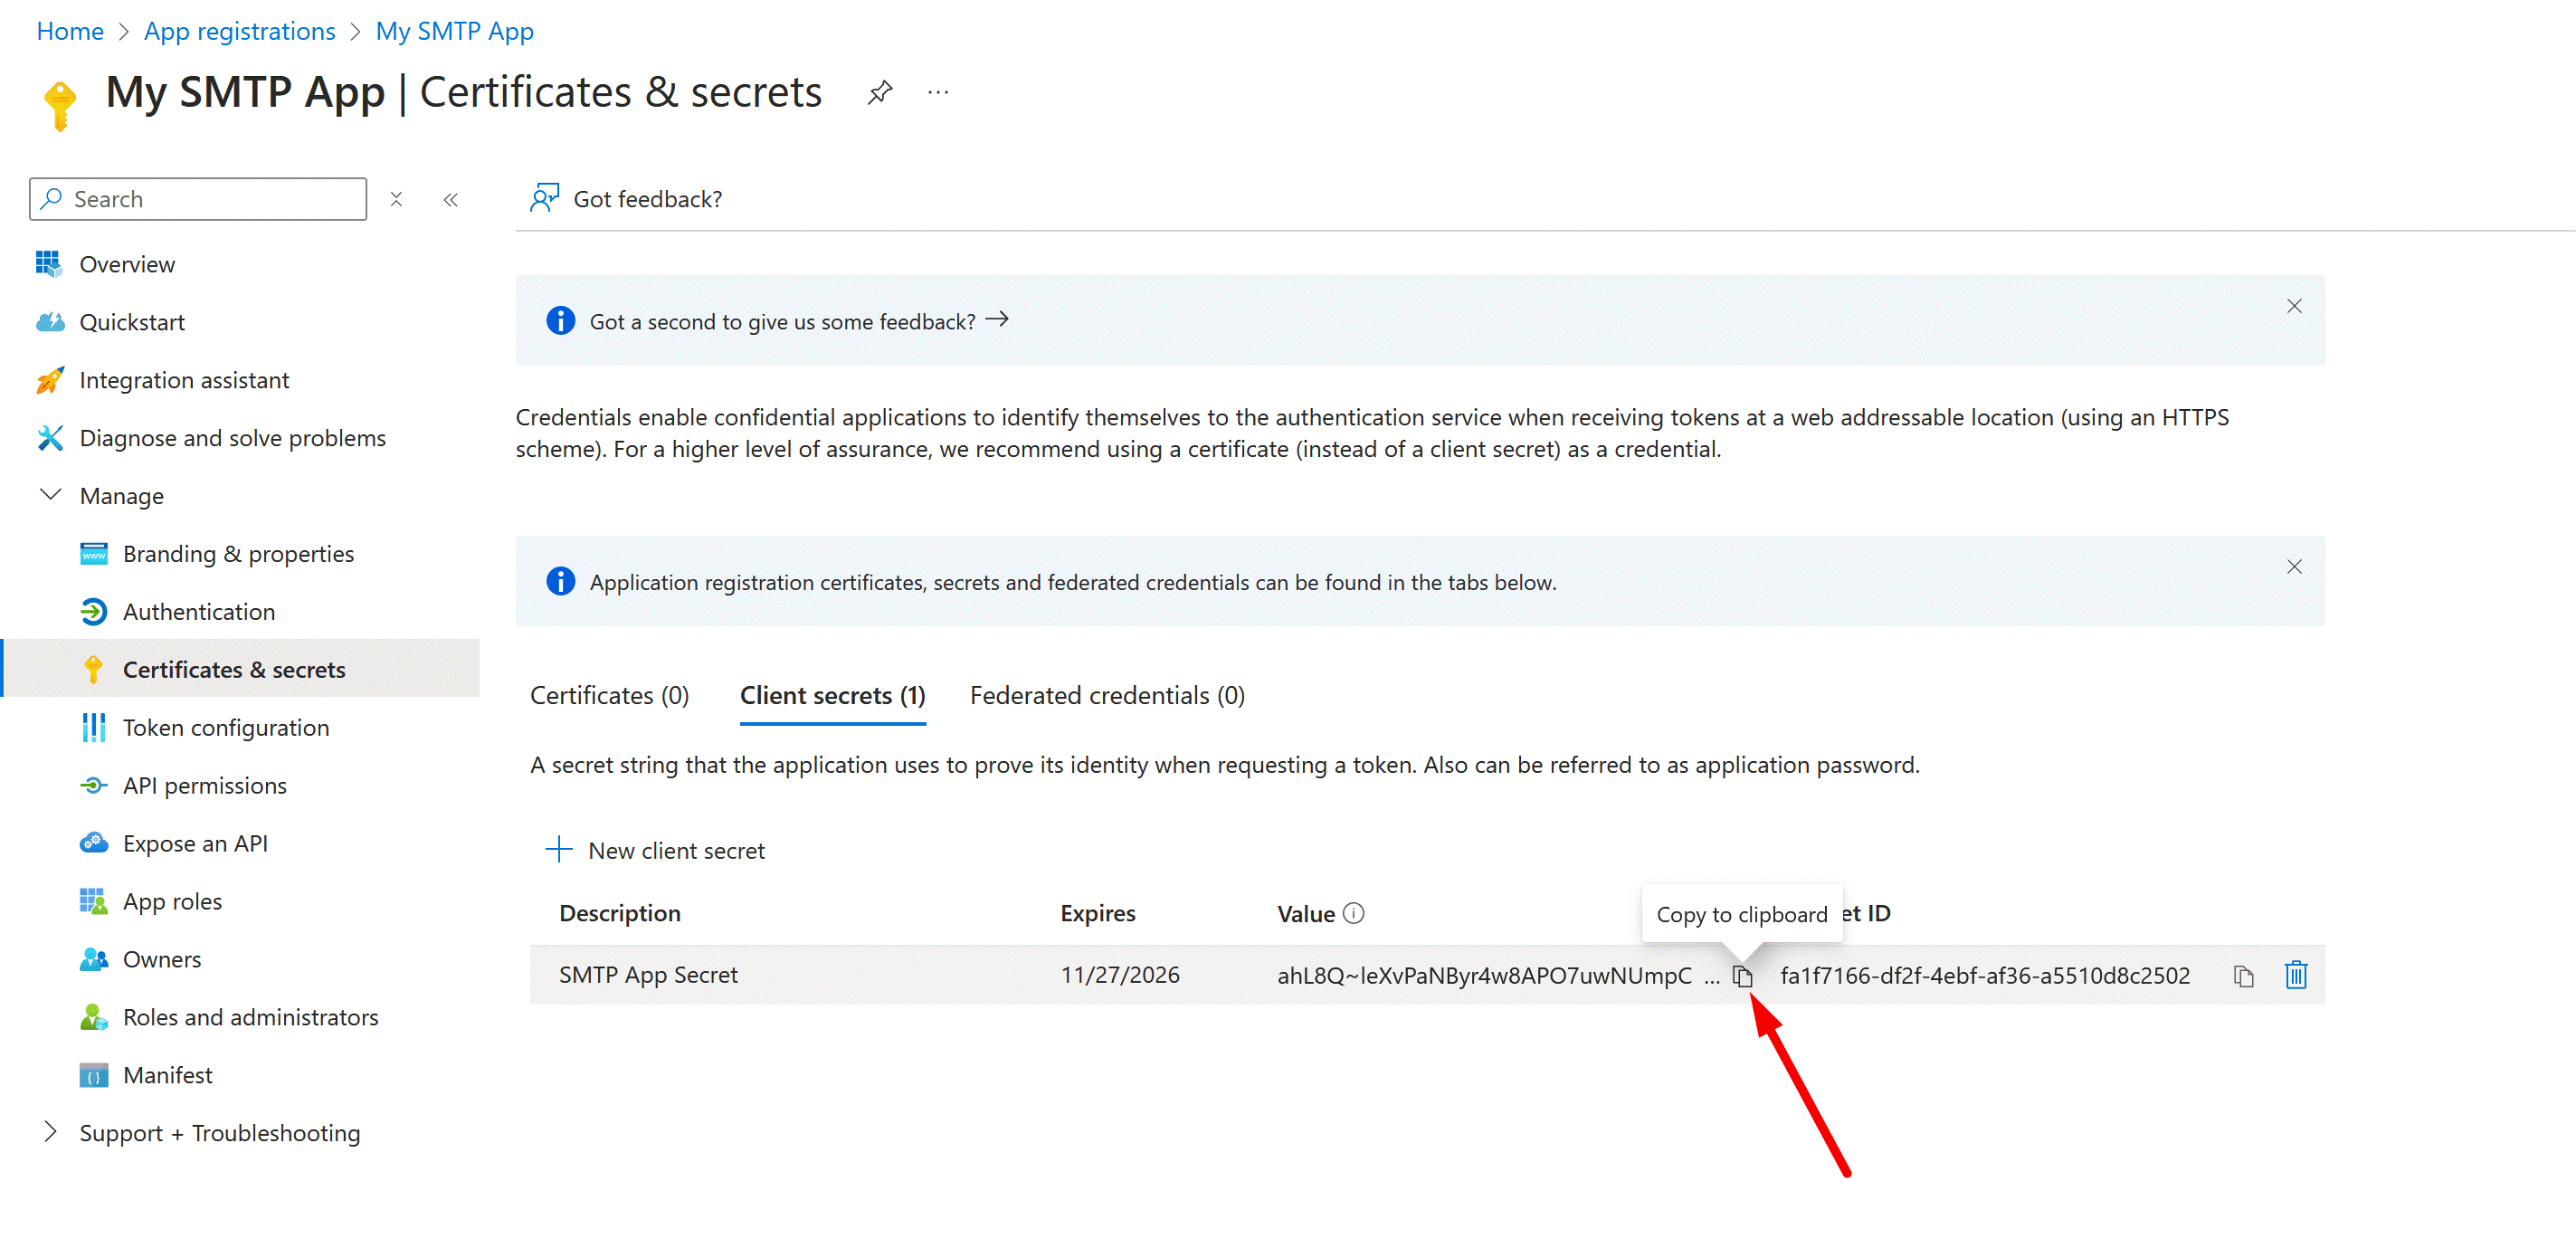This screenshot has height=1248, width=2576.
Task: Open the Federated credentials (0) tab
Action: pyautogui.click(x=1107, y=695)
